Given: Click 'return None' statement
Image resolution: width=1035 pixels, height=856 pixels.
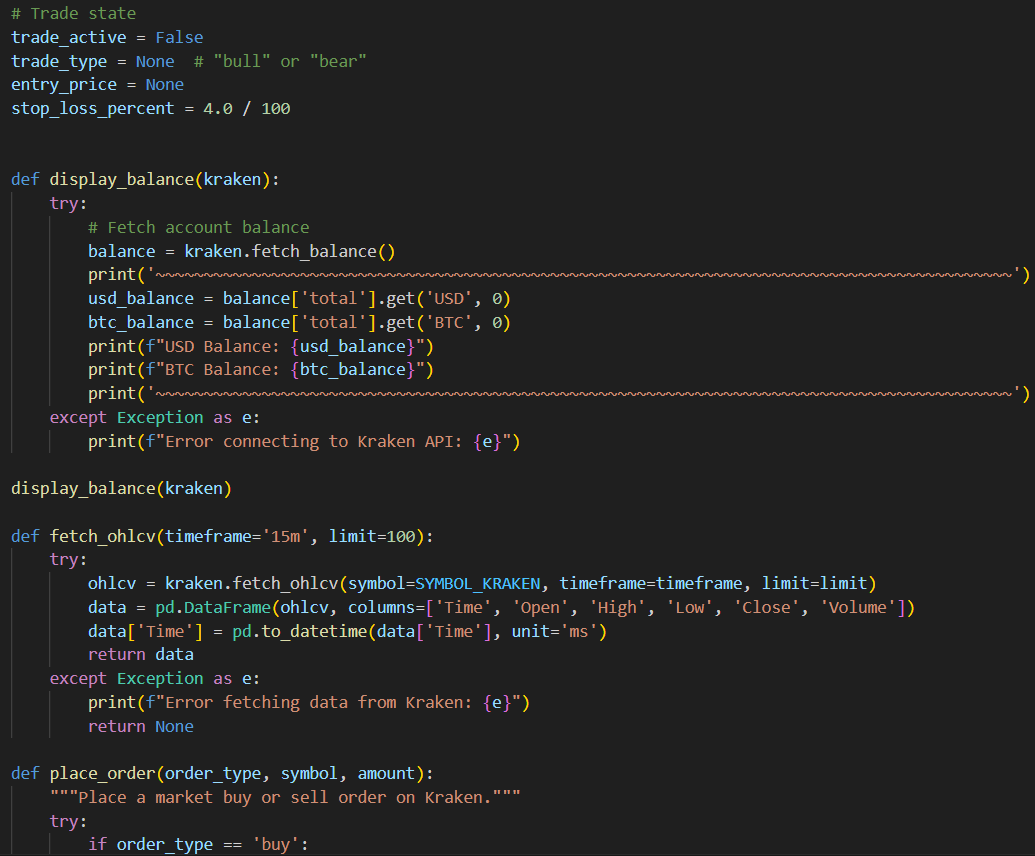Looking at the screenshot, I should pyautogui.click(x=141, y=727).
